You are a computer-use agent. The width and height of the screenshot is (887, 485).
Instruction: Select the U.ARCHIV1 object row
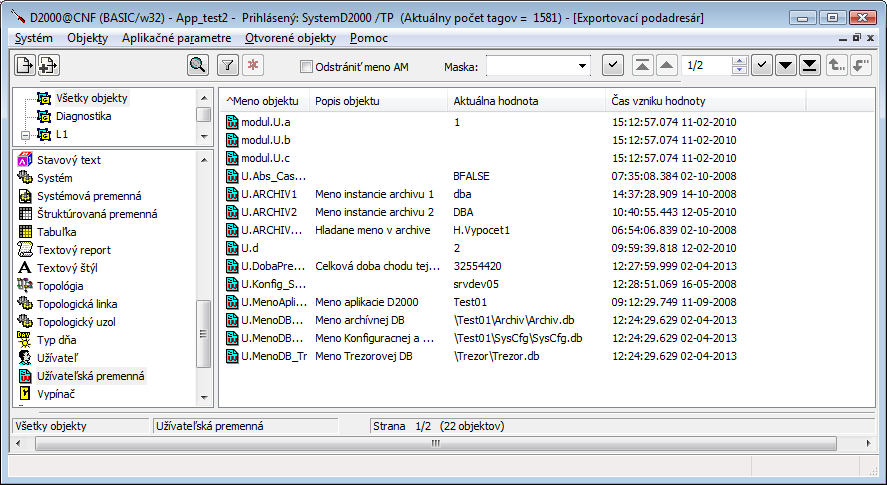pyautogui.click(x=269, y=194)
